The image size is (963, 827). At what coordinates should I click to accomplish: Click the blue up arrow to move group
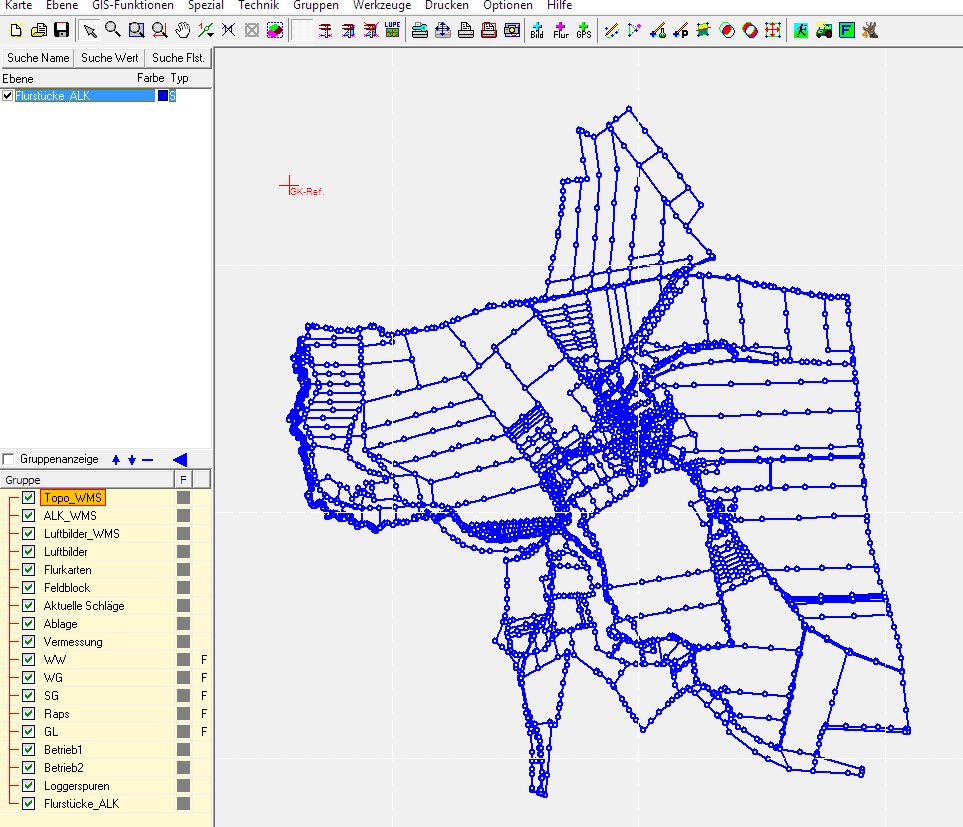point(115,459)
